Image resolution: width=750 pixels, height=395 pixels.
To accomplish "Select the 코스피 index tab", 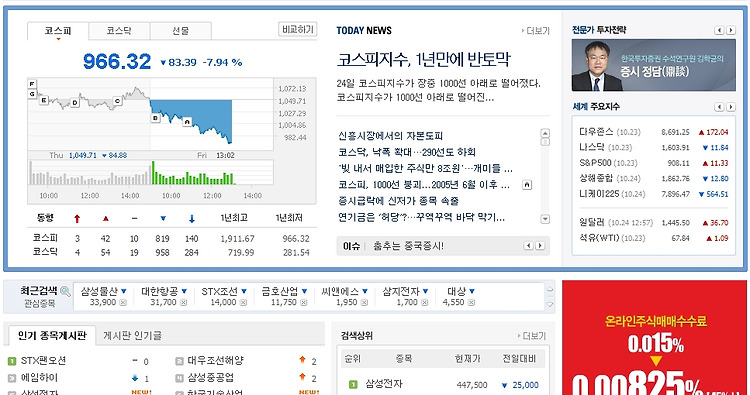I will (x=58, y=31).
